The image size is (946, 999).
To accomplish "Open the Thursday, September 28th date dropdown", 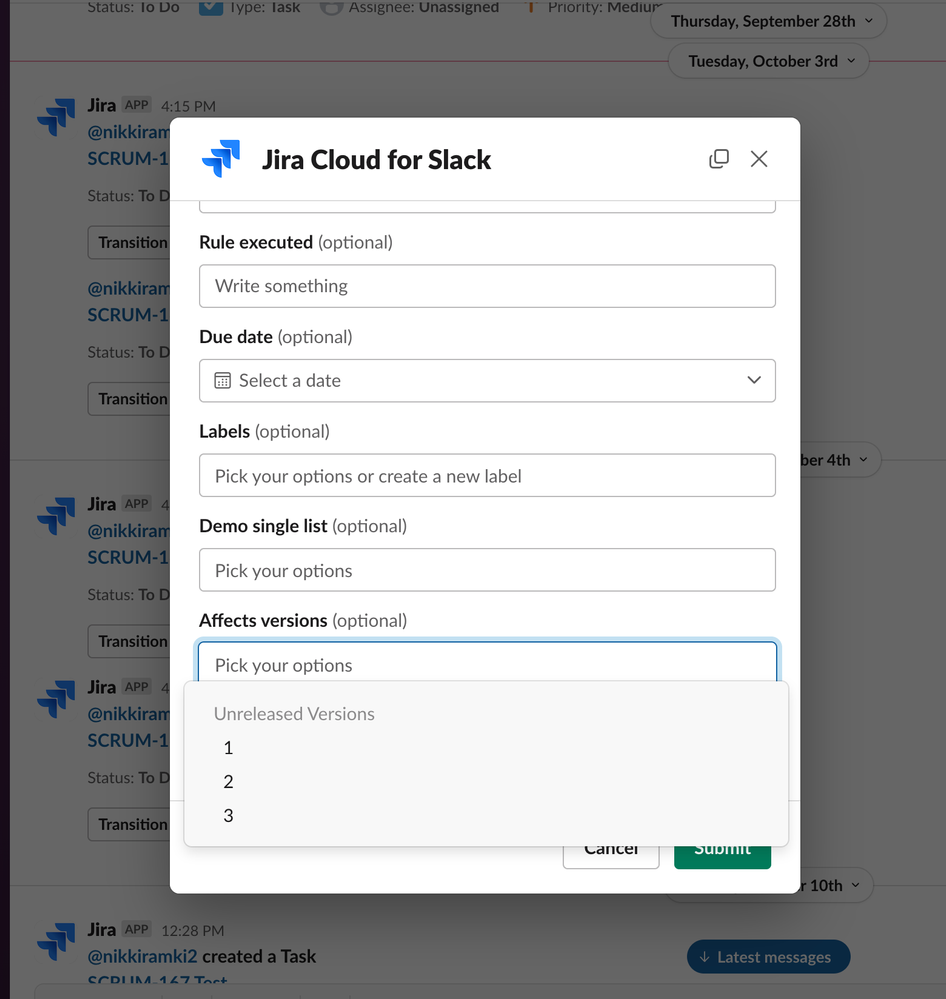I will tap(768, 21).
